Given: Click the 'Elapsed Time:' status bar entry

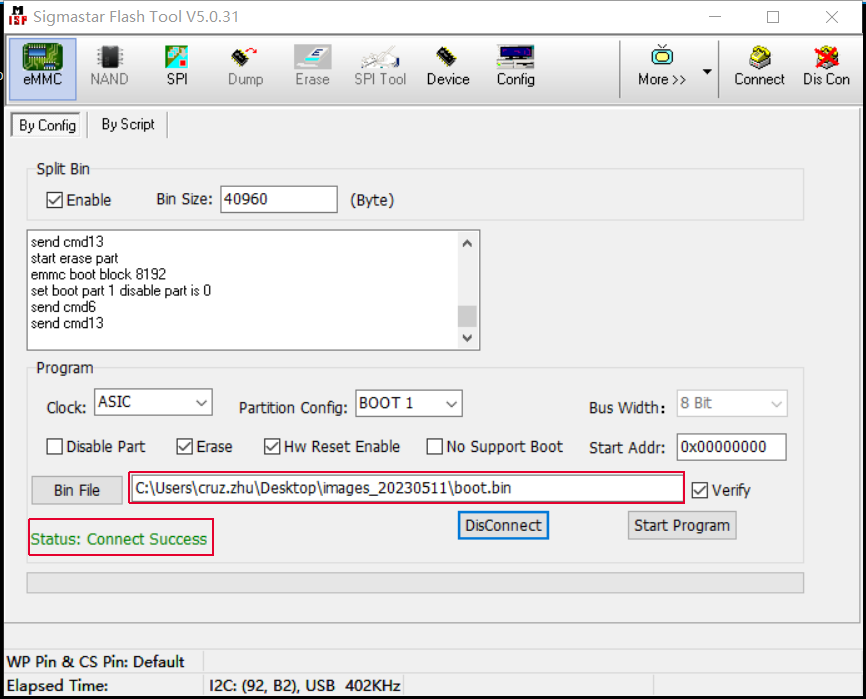Looking at the screenshot, I should tap(57, 686).
